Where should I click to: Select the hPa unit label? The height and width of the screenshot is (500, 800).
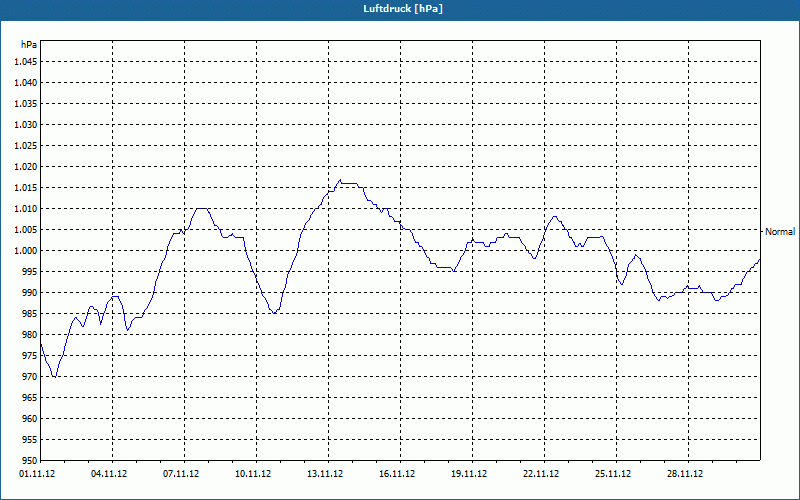[29, 44]
